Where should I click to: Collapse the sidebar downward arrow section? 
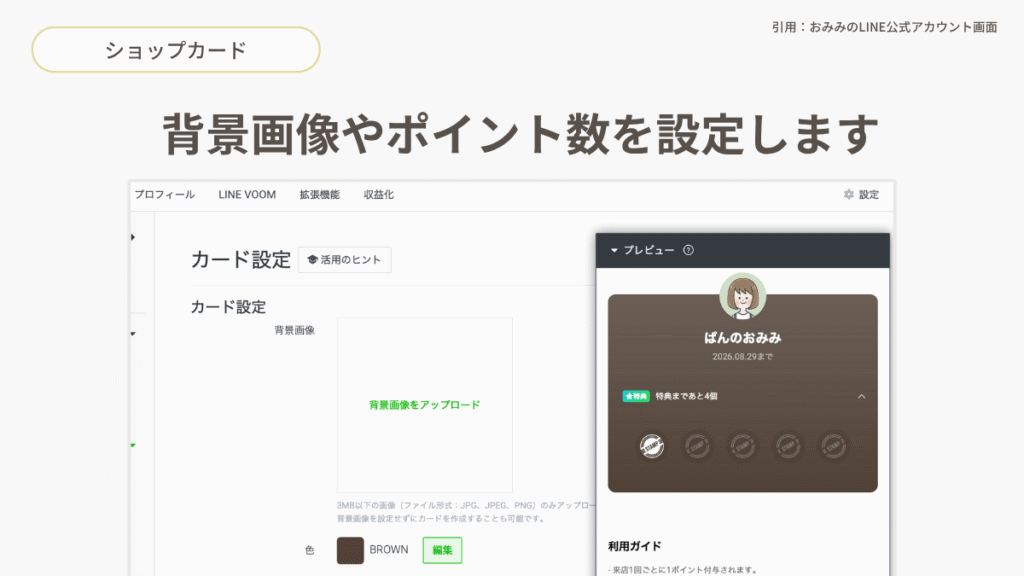pyautogui.click(x=133, y=334)
